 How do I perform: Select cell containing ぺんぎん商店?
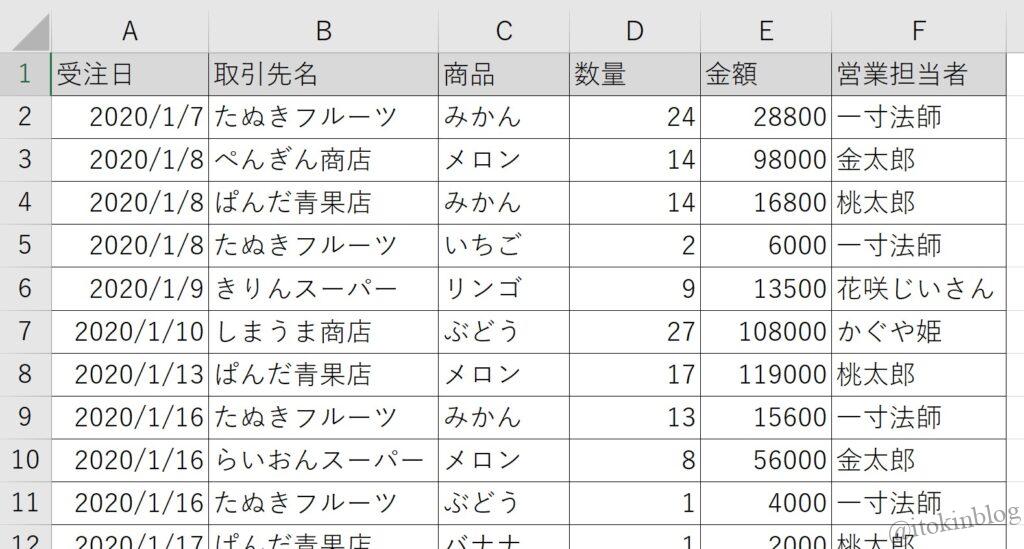pyautogui.click(x=323, y=160)
